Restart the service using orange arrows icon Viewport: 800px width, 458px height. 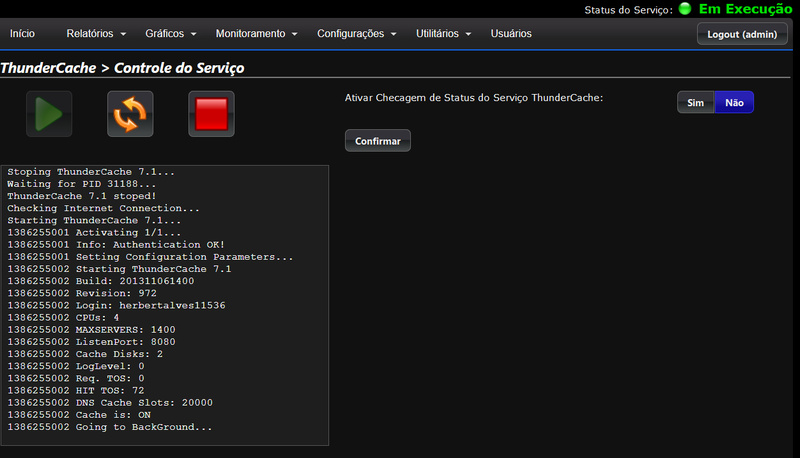pyautogui.click(x=130, y=114)
